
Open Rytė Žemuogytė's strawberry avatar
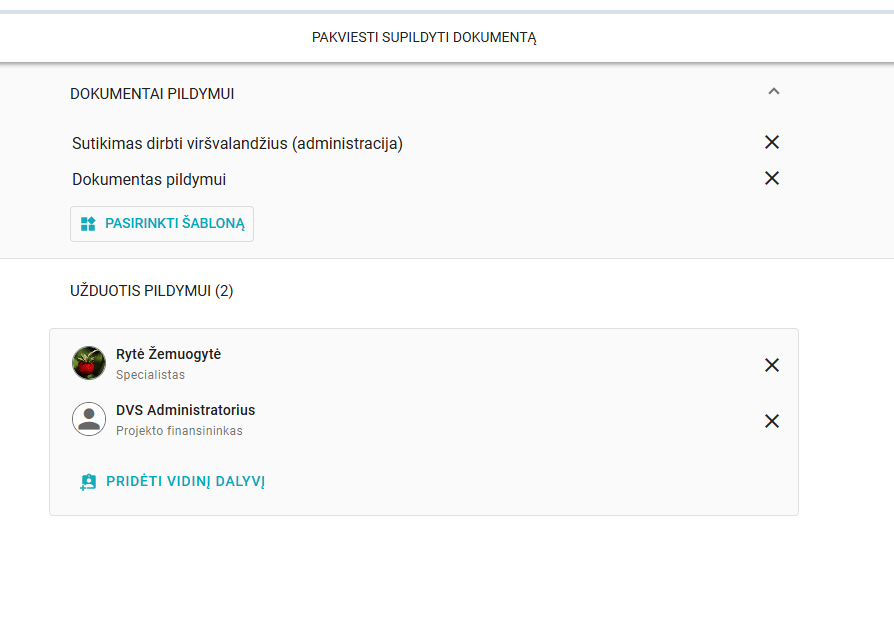point(89,363)
